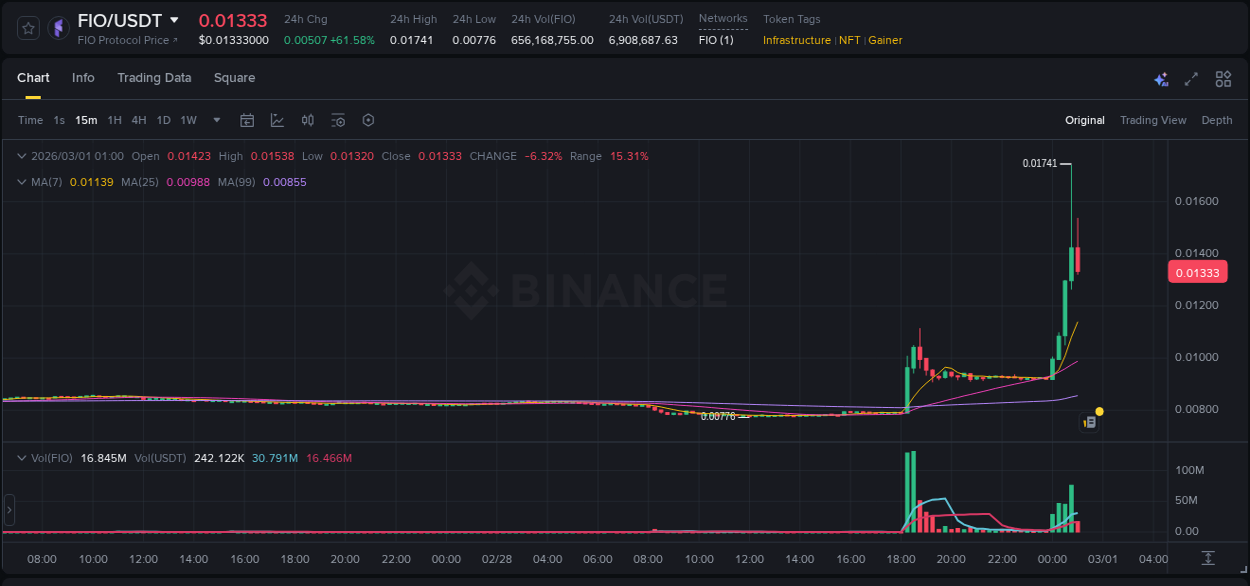This screenshot has width=1250, height=586.
Task: Launch the AI assistant icon
Action: tap(1161, 78)
